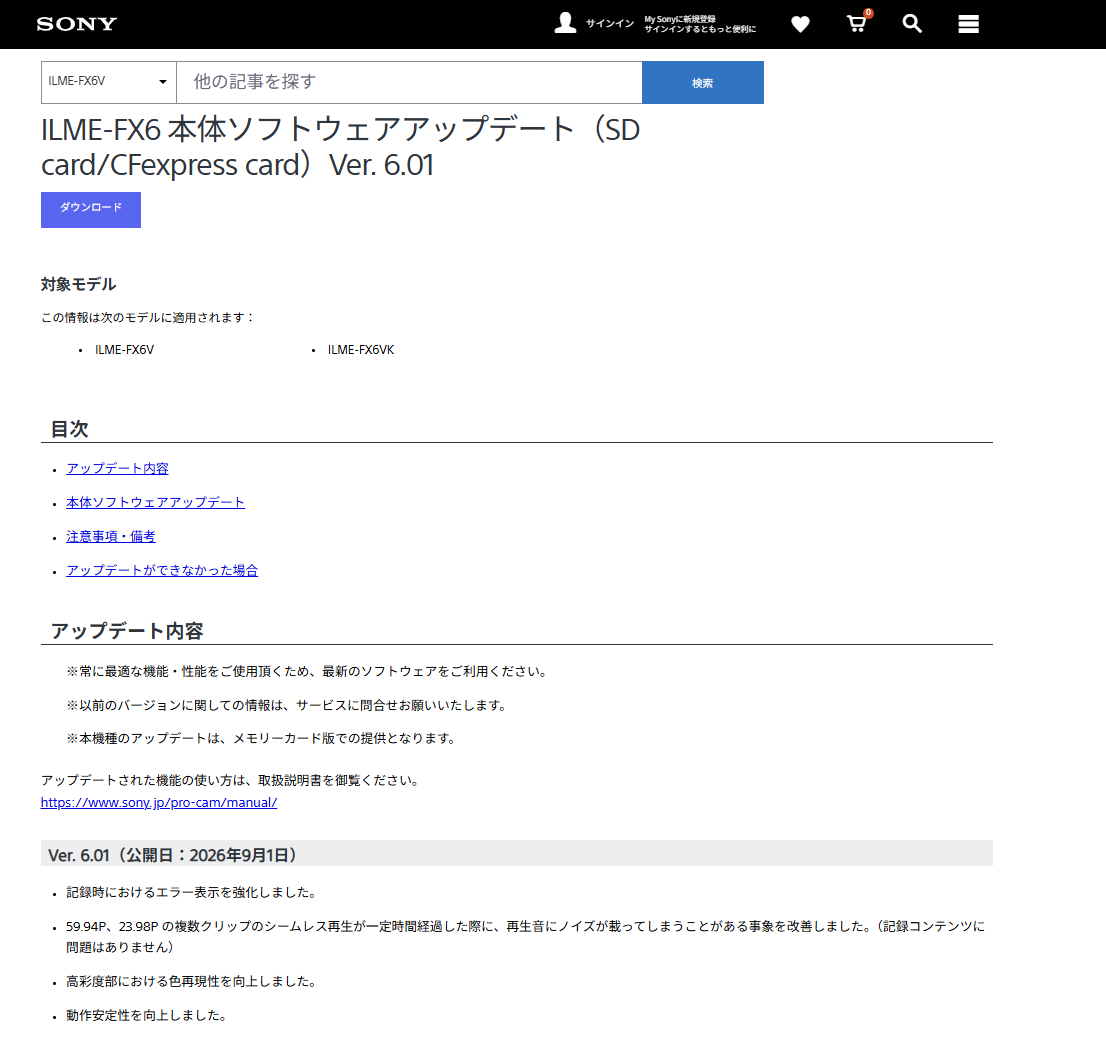Click the 記録時におけるエラー表示を強化しました bullet
Image resolution: width=1106 pixels, height=1045 pixels.
pyautogui.click(x=193, y=893)
